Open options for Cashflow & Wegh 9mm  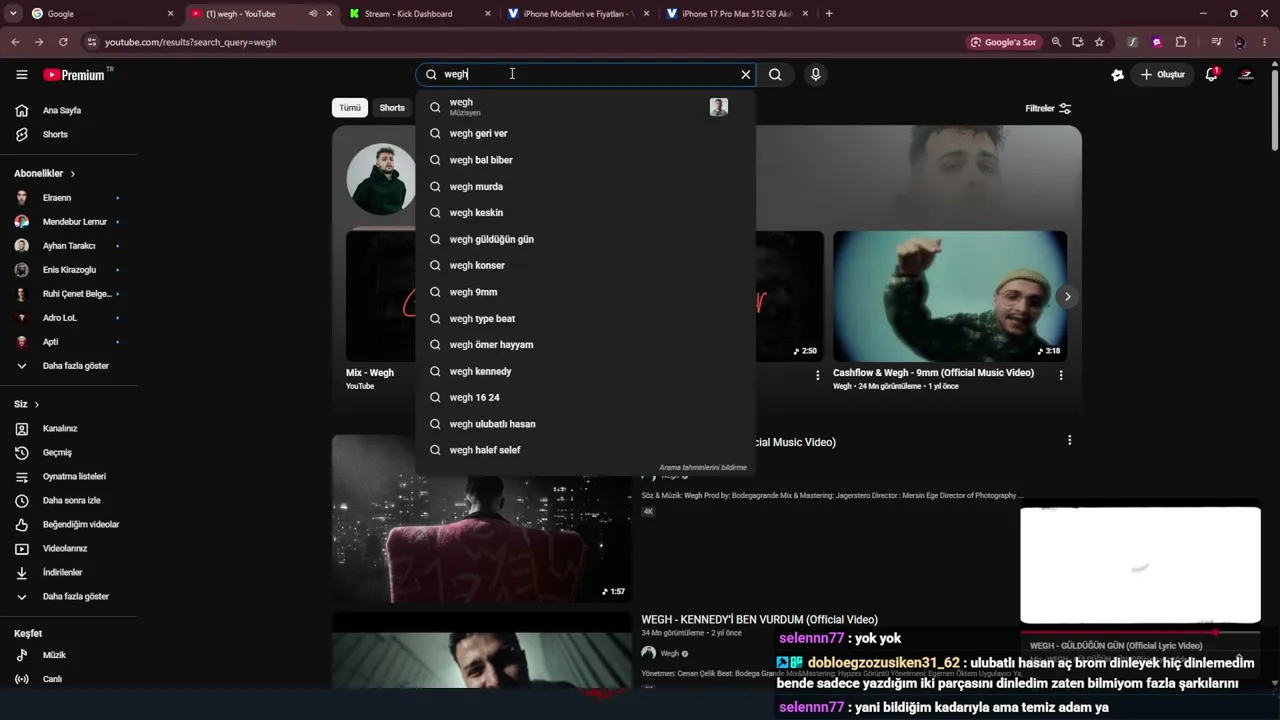click(1061, 375)
